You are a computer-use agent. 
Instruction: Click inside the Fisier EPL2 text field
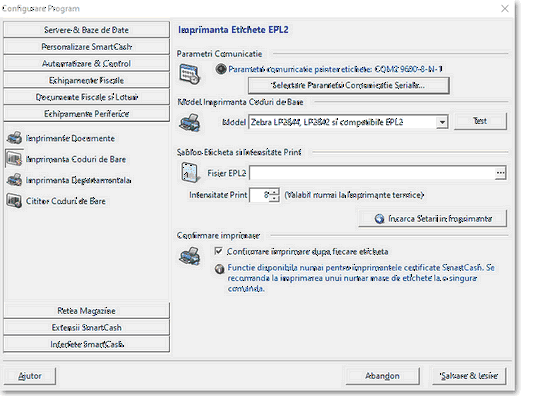(372, 173)
